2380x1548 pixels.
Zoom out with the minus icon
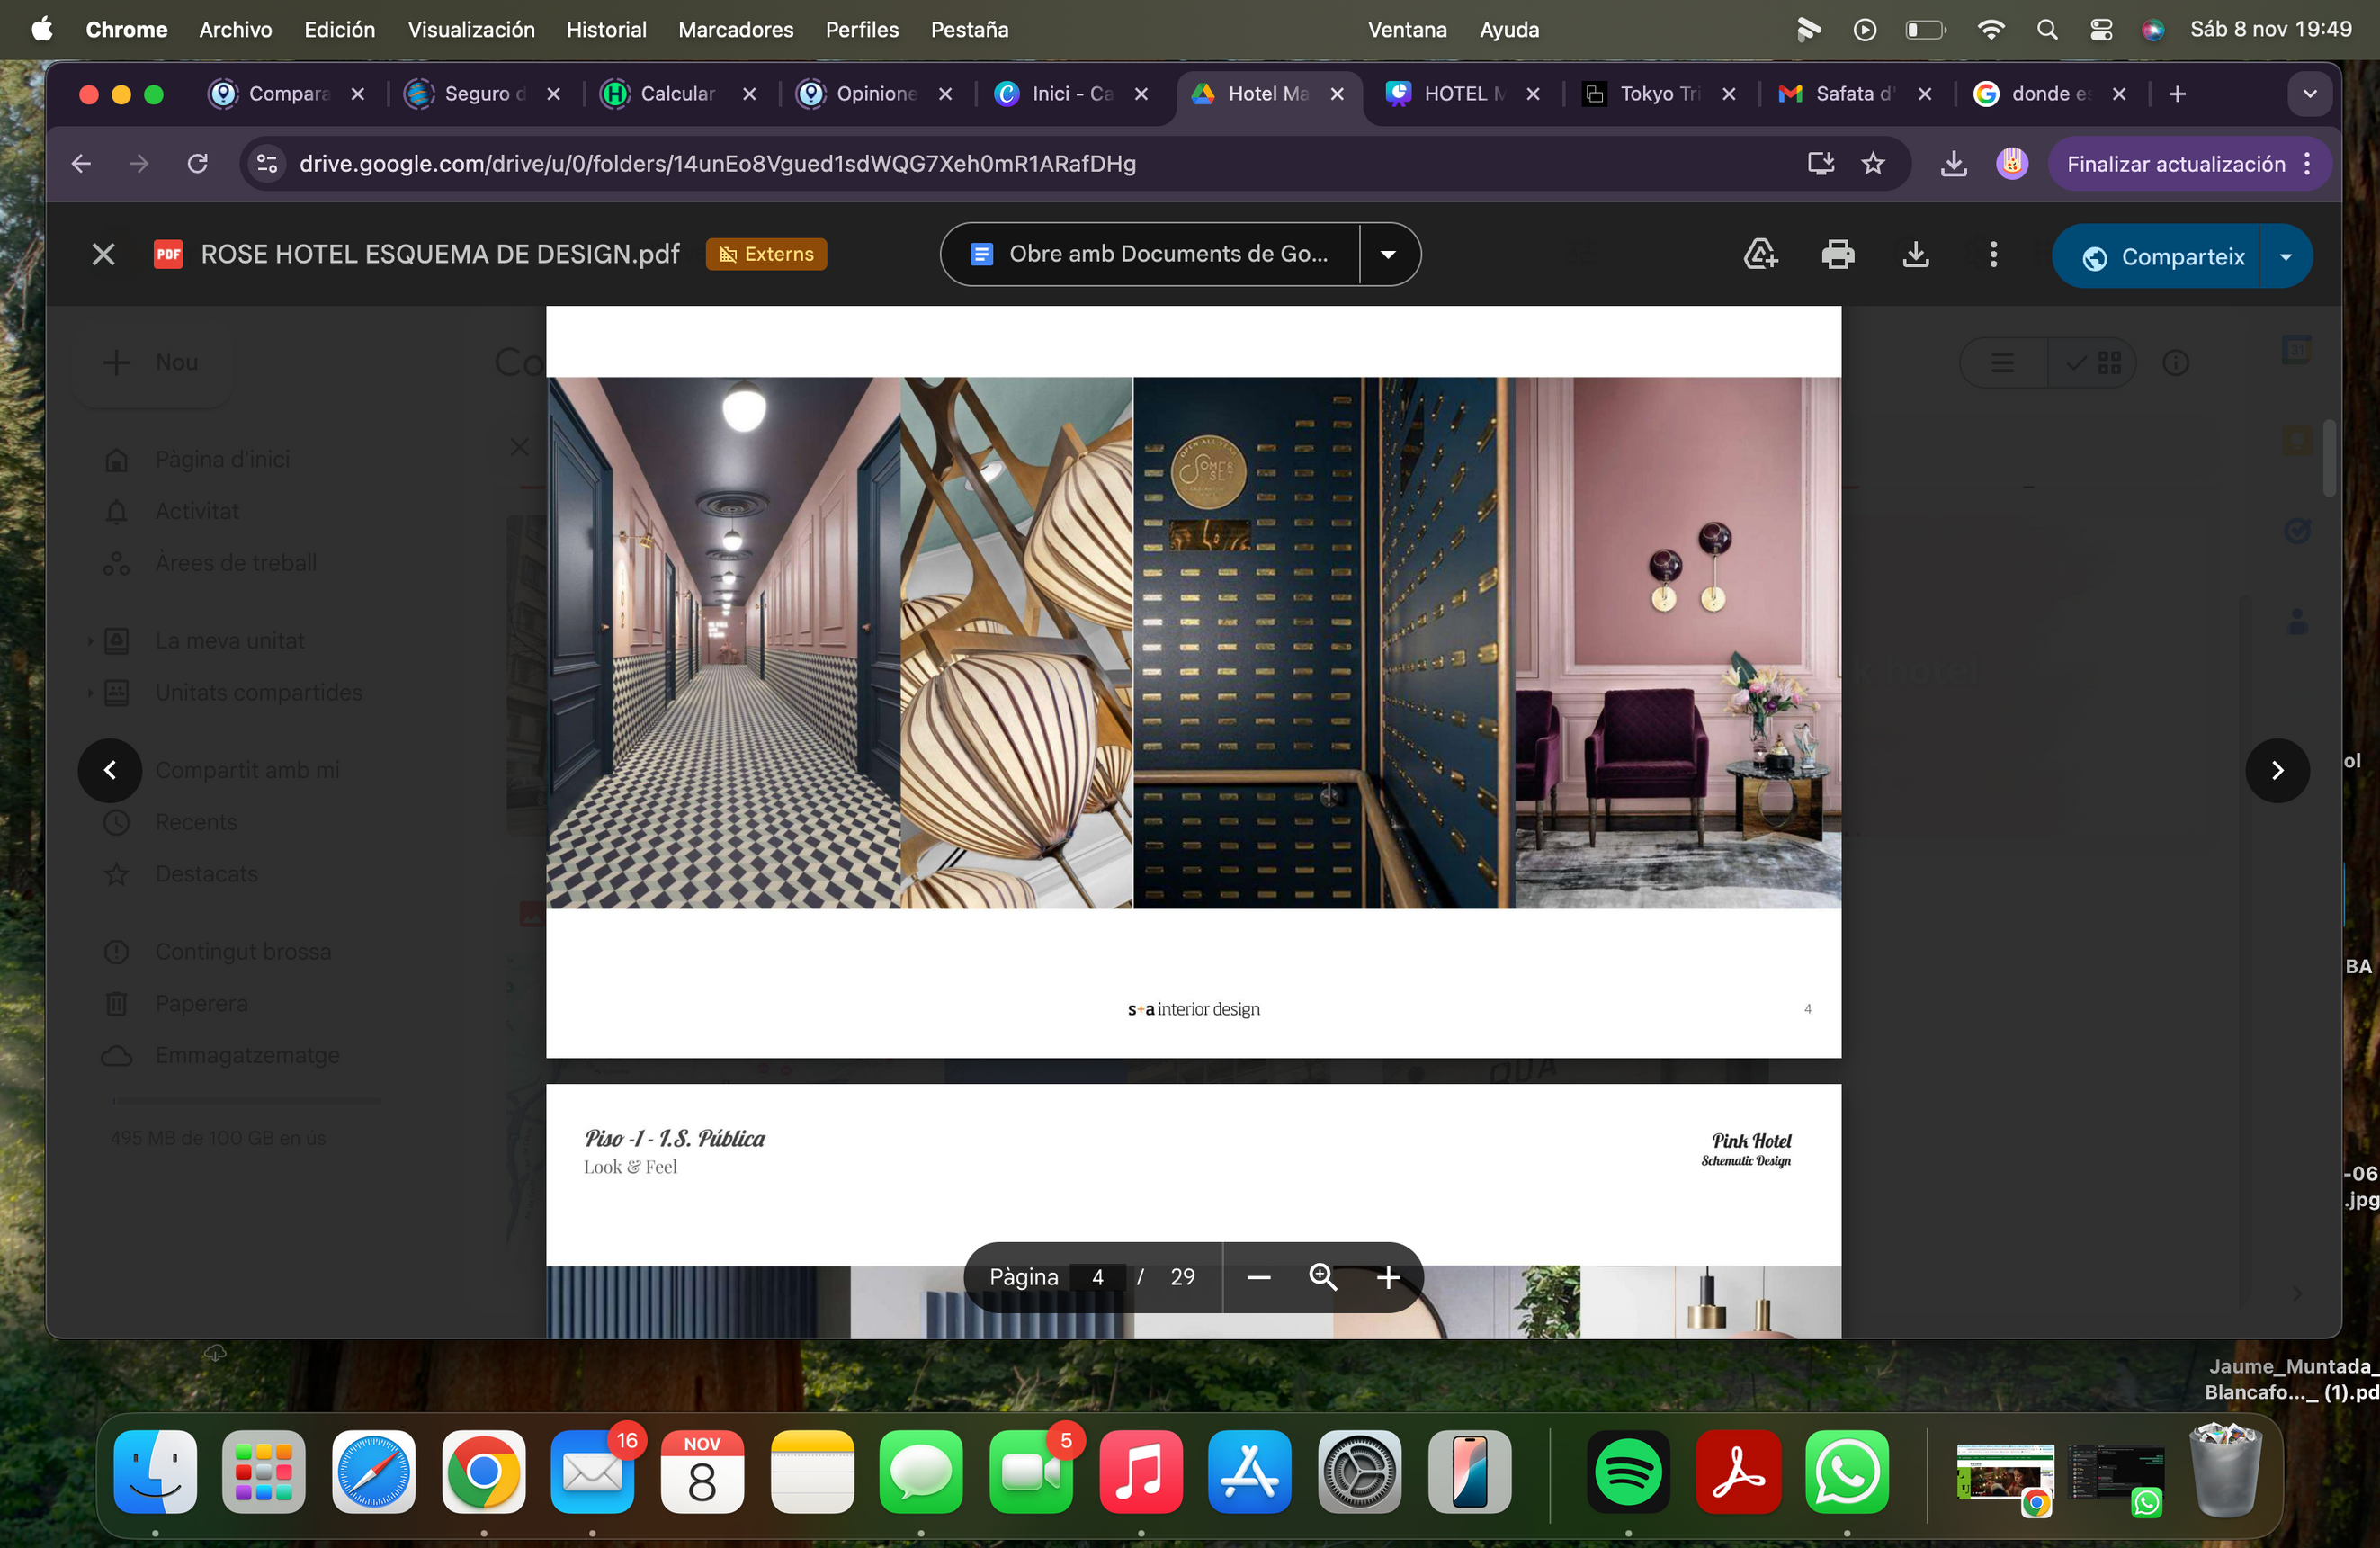tap(1259, 1277)
